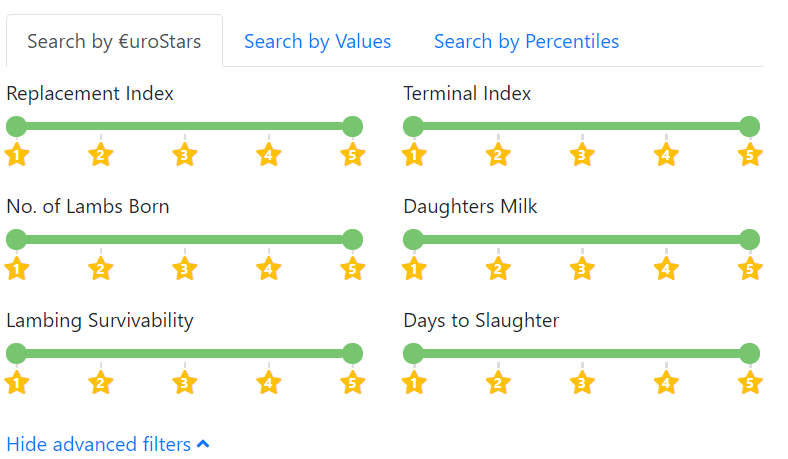Open the Search by Percentiles tab
Image resolution: width=788 pixels, height=459 pixels.
tap(526, 41)
